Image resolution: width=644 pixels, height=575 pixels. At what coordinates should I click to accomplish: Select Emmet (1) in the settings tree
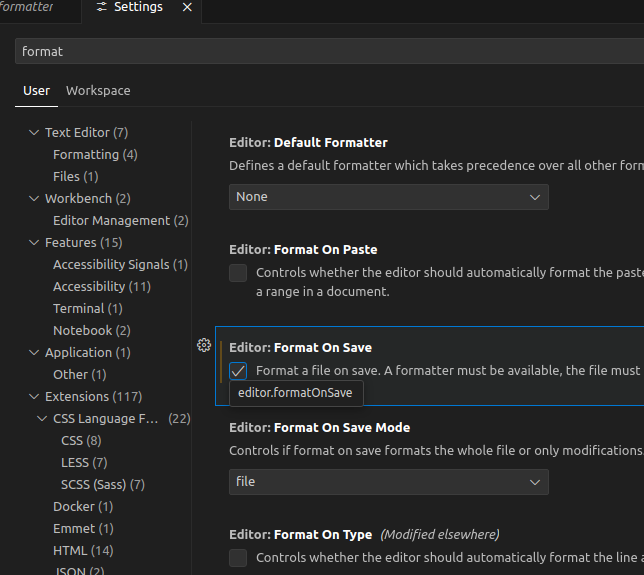pos(83,529)
